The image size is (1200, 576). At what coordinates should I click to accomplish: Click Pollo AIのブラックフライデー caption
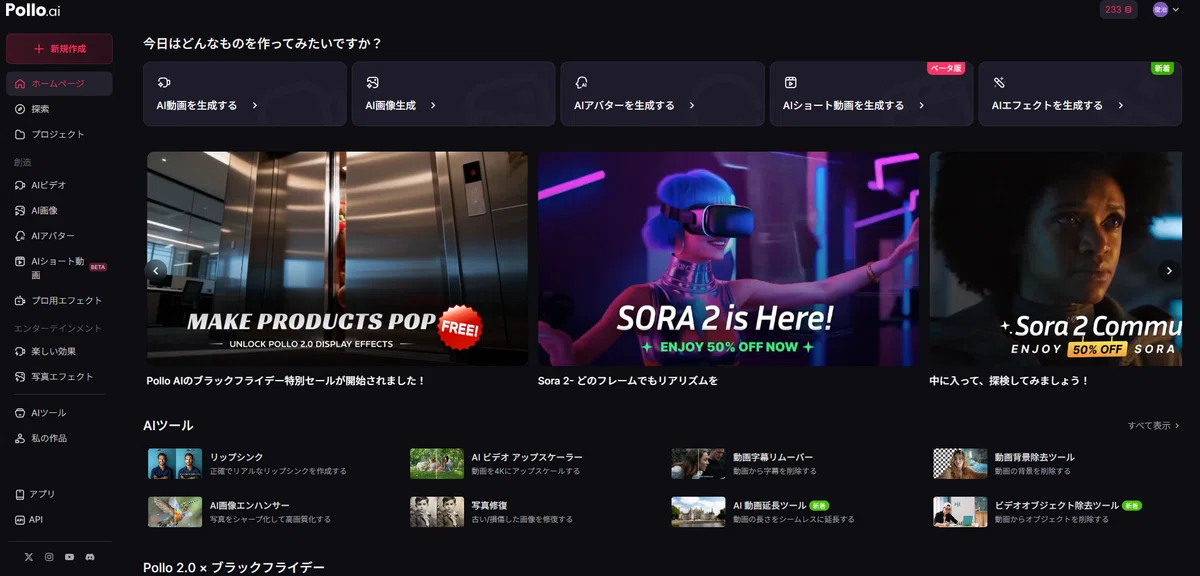click(x=286, y=381)
